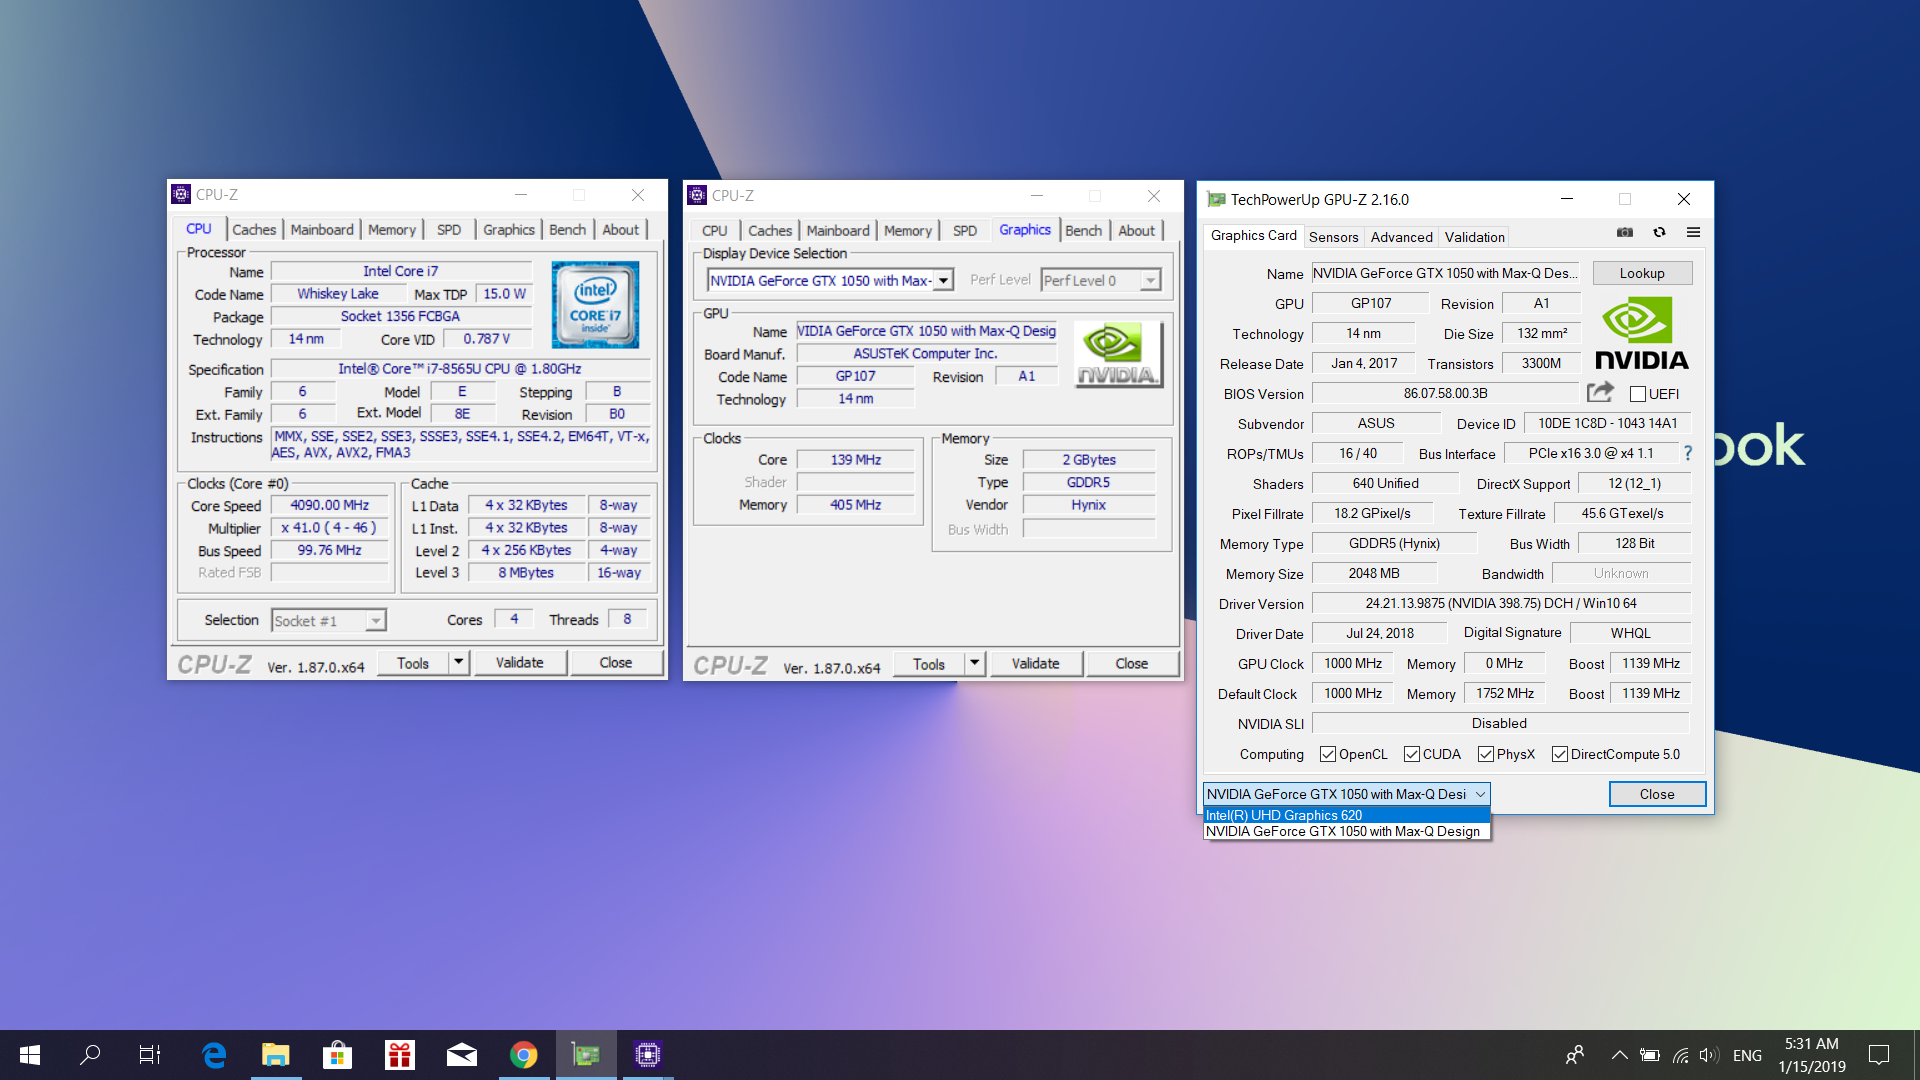Expand Tools arrow in CPU-Z Graphics window
This screenshot has width=1920, height=1080.
[x=975, y=663]
